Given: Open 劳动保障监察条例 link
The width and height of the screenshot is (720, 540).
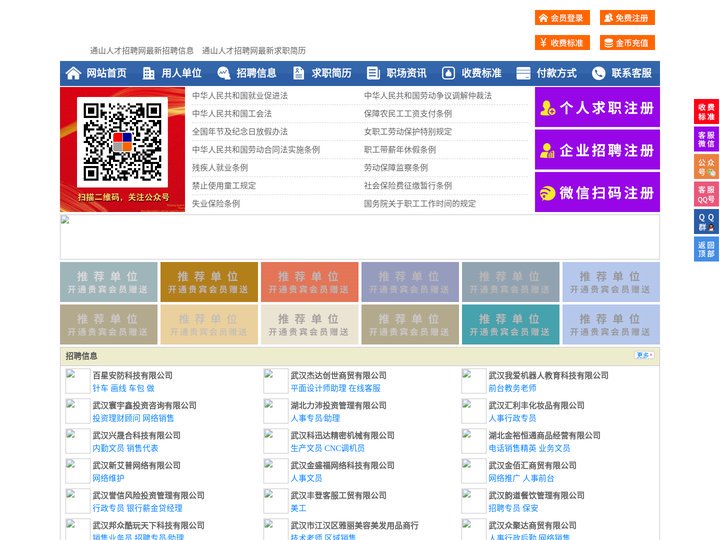Looking at the screenshot, I should (396, 168).
